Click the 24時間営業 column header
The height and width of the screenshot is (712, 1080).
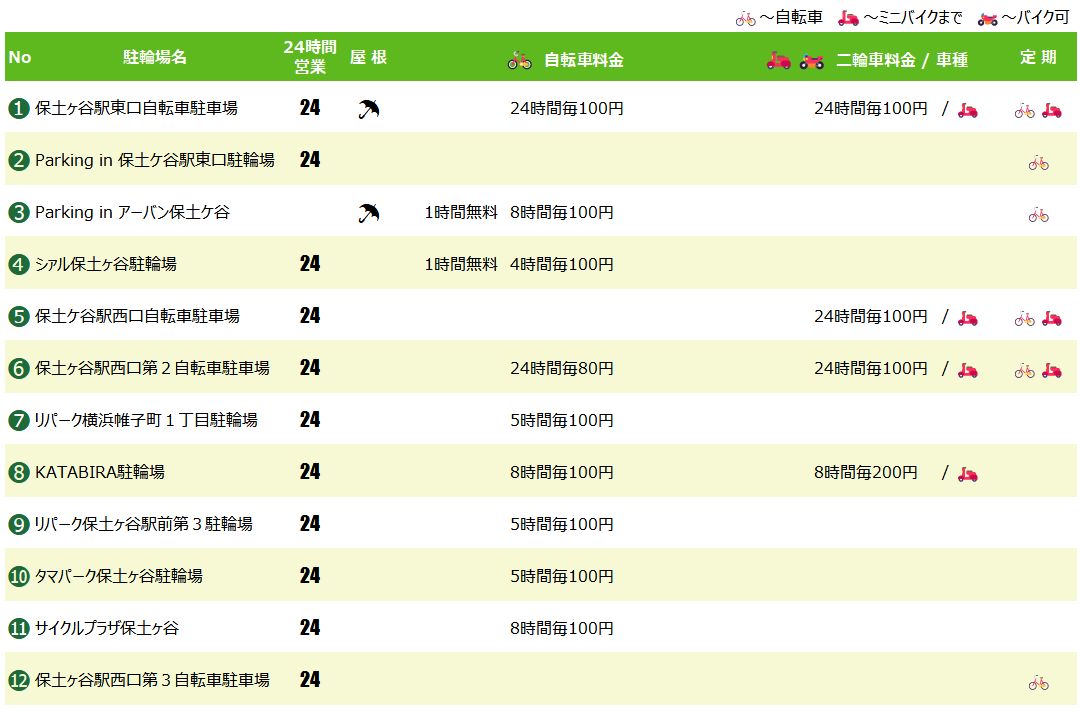310,56
